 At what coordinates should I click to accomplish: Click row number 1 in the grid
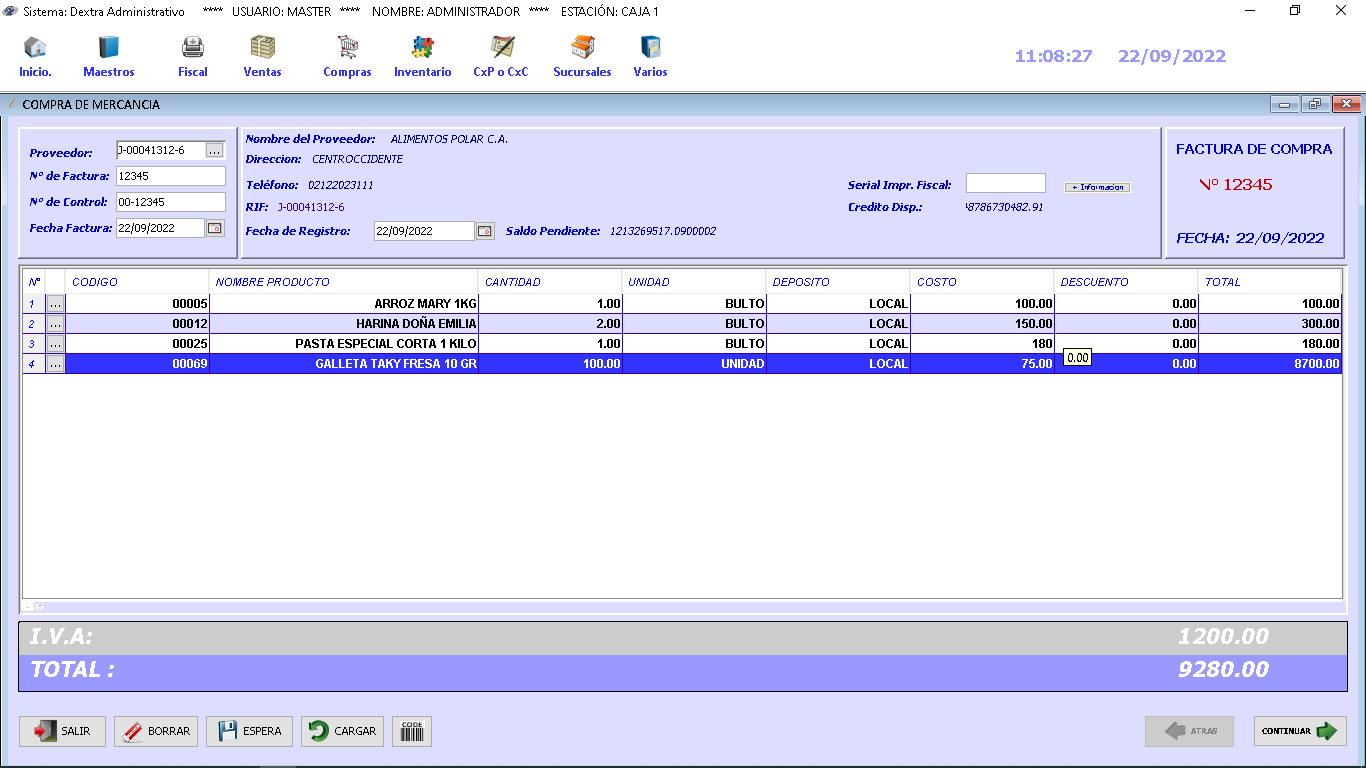point(33,304)
